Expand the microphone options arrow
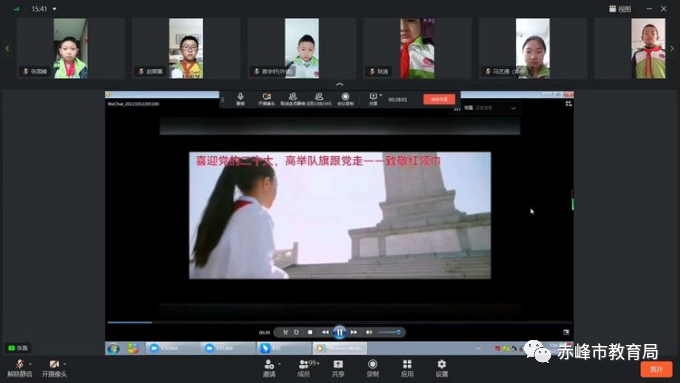Screen dimensions: 681x383 [30, 364]
